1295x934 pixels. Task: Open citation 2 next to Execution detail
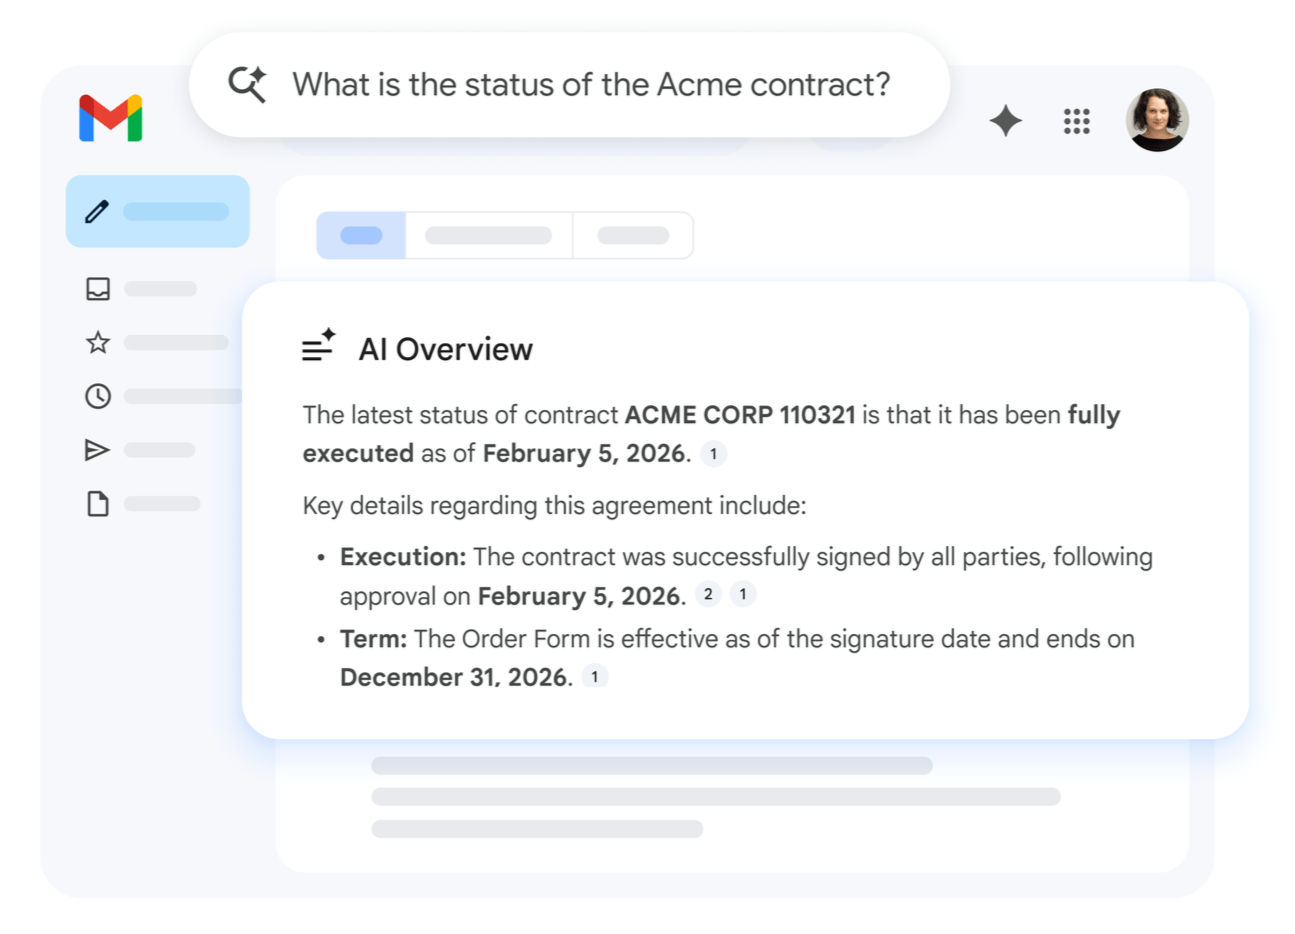pos(708,594)
